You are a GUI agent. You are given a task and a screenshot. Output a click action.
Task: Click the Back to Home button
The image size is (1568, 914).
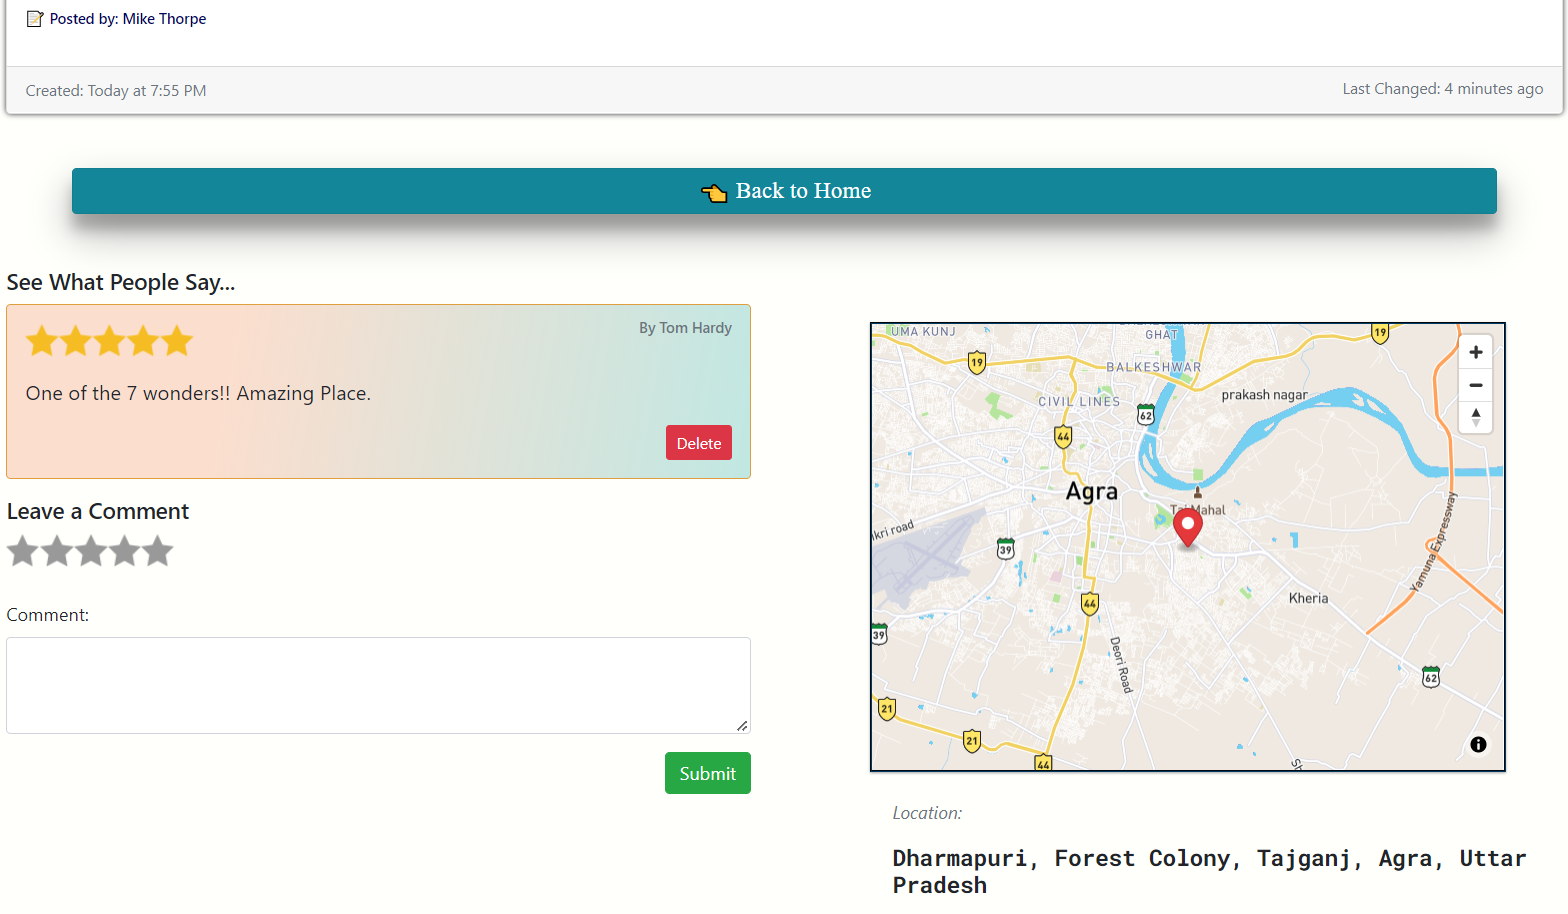(784, 191)
